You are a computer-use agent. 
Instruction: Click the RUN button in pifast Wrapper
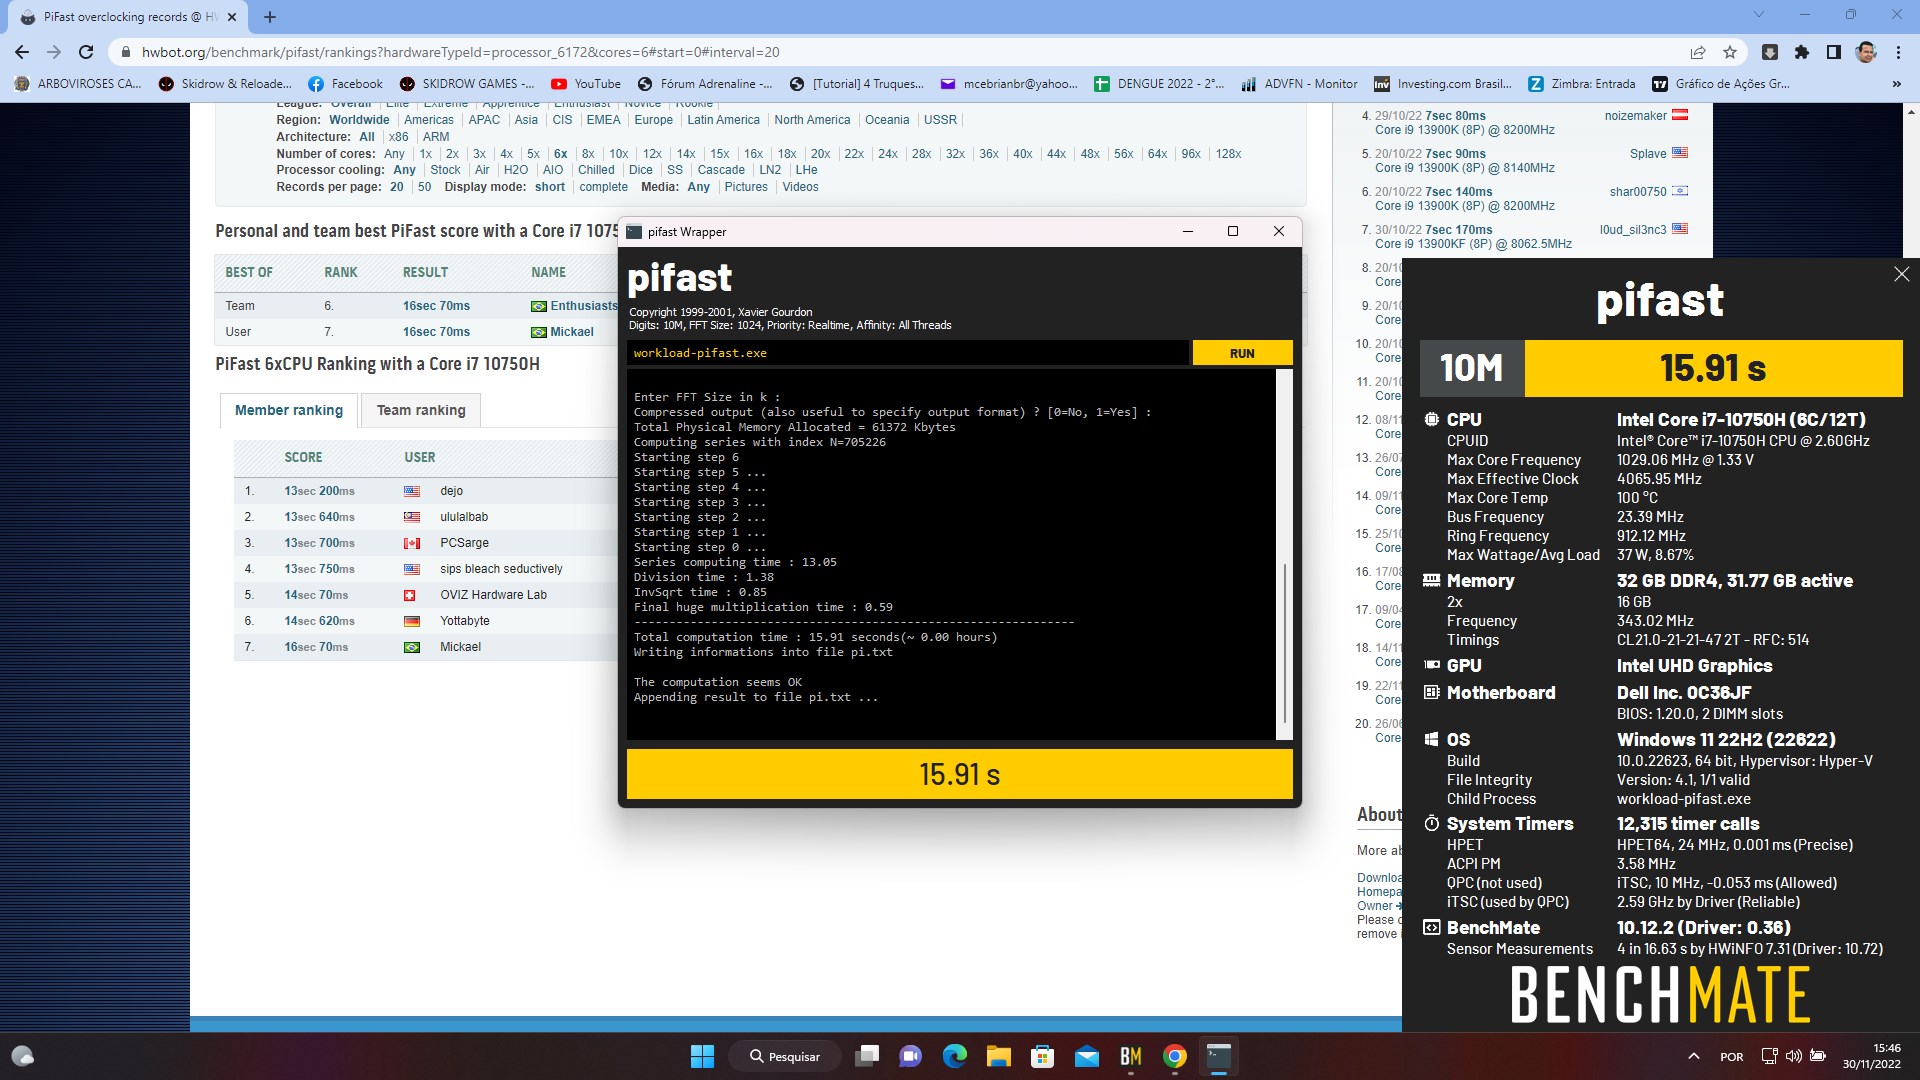click(1242, 353)
